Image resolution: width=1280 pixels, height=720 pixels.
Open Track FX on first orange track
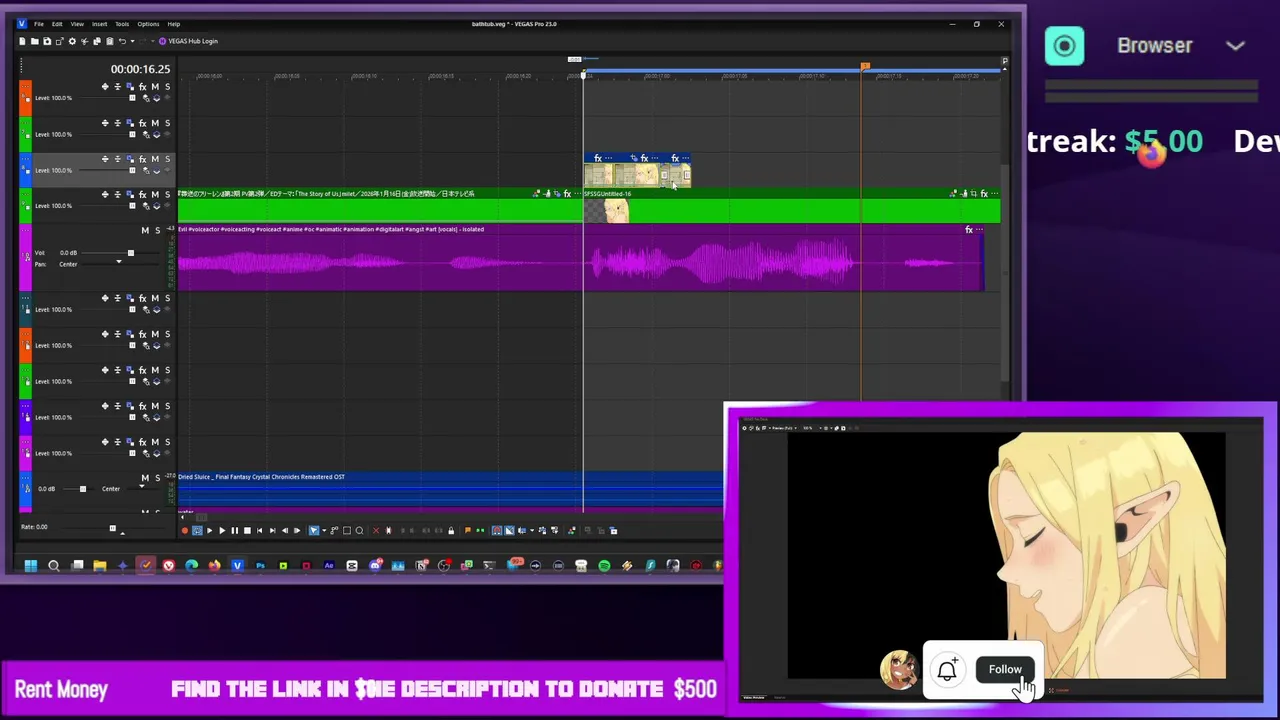pos(142,87)
